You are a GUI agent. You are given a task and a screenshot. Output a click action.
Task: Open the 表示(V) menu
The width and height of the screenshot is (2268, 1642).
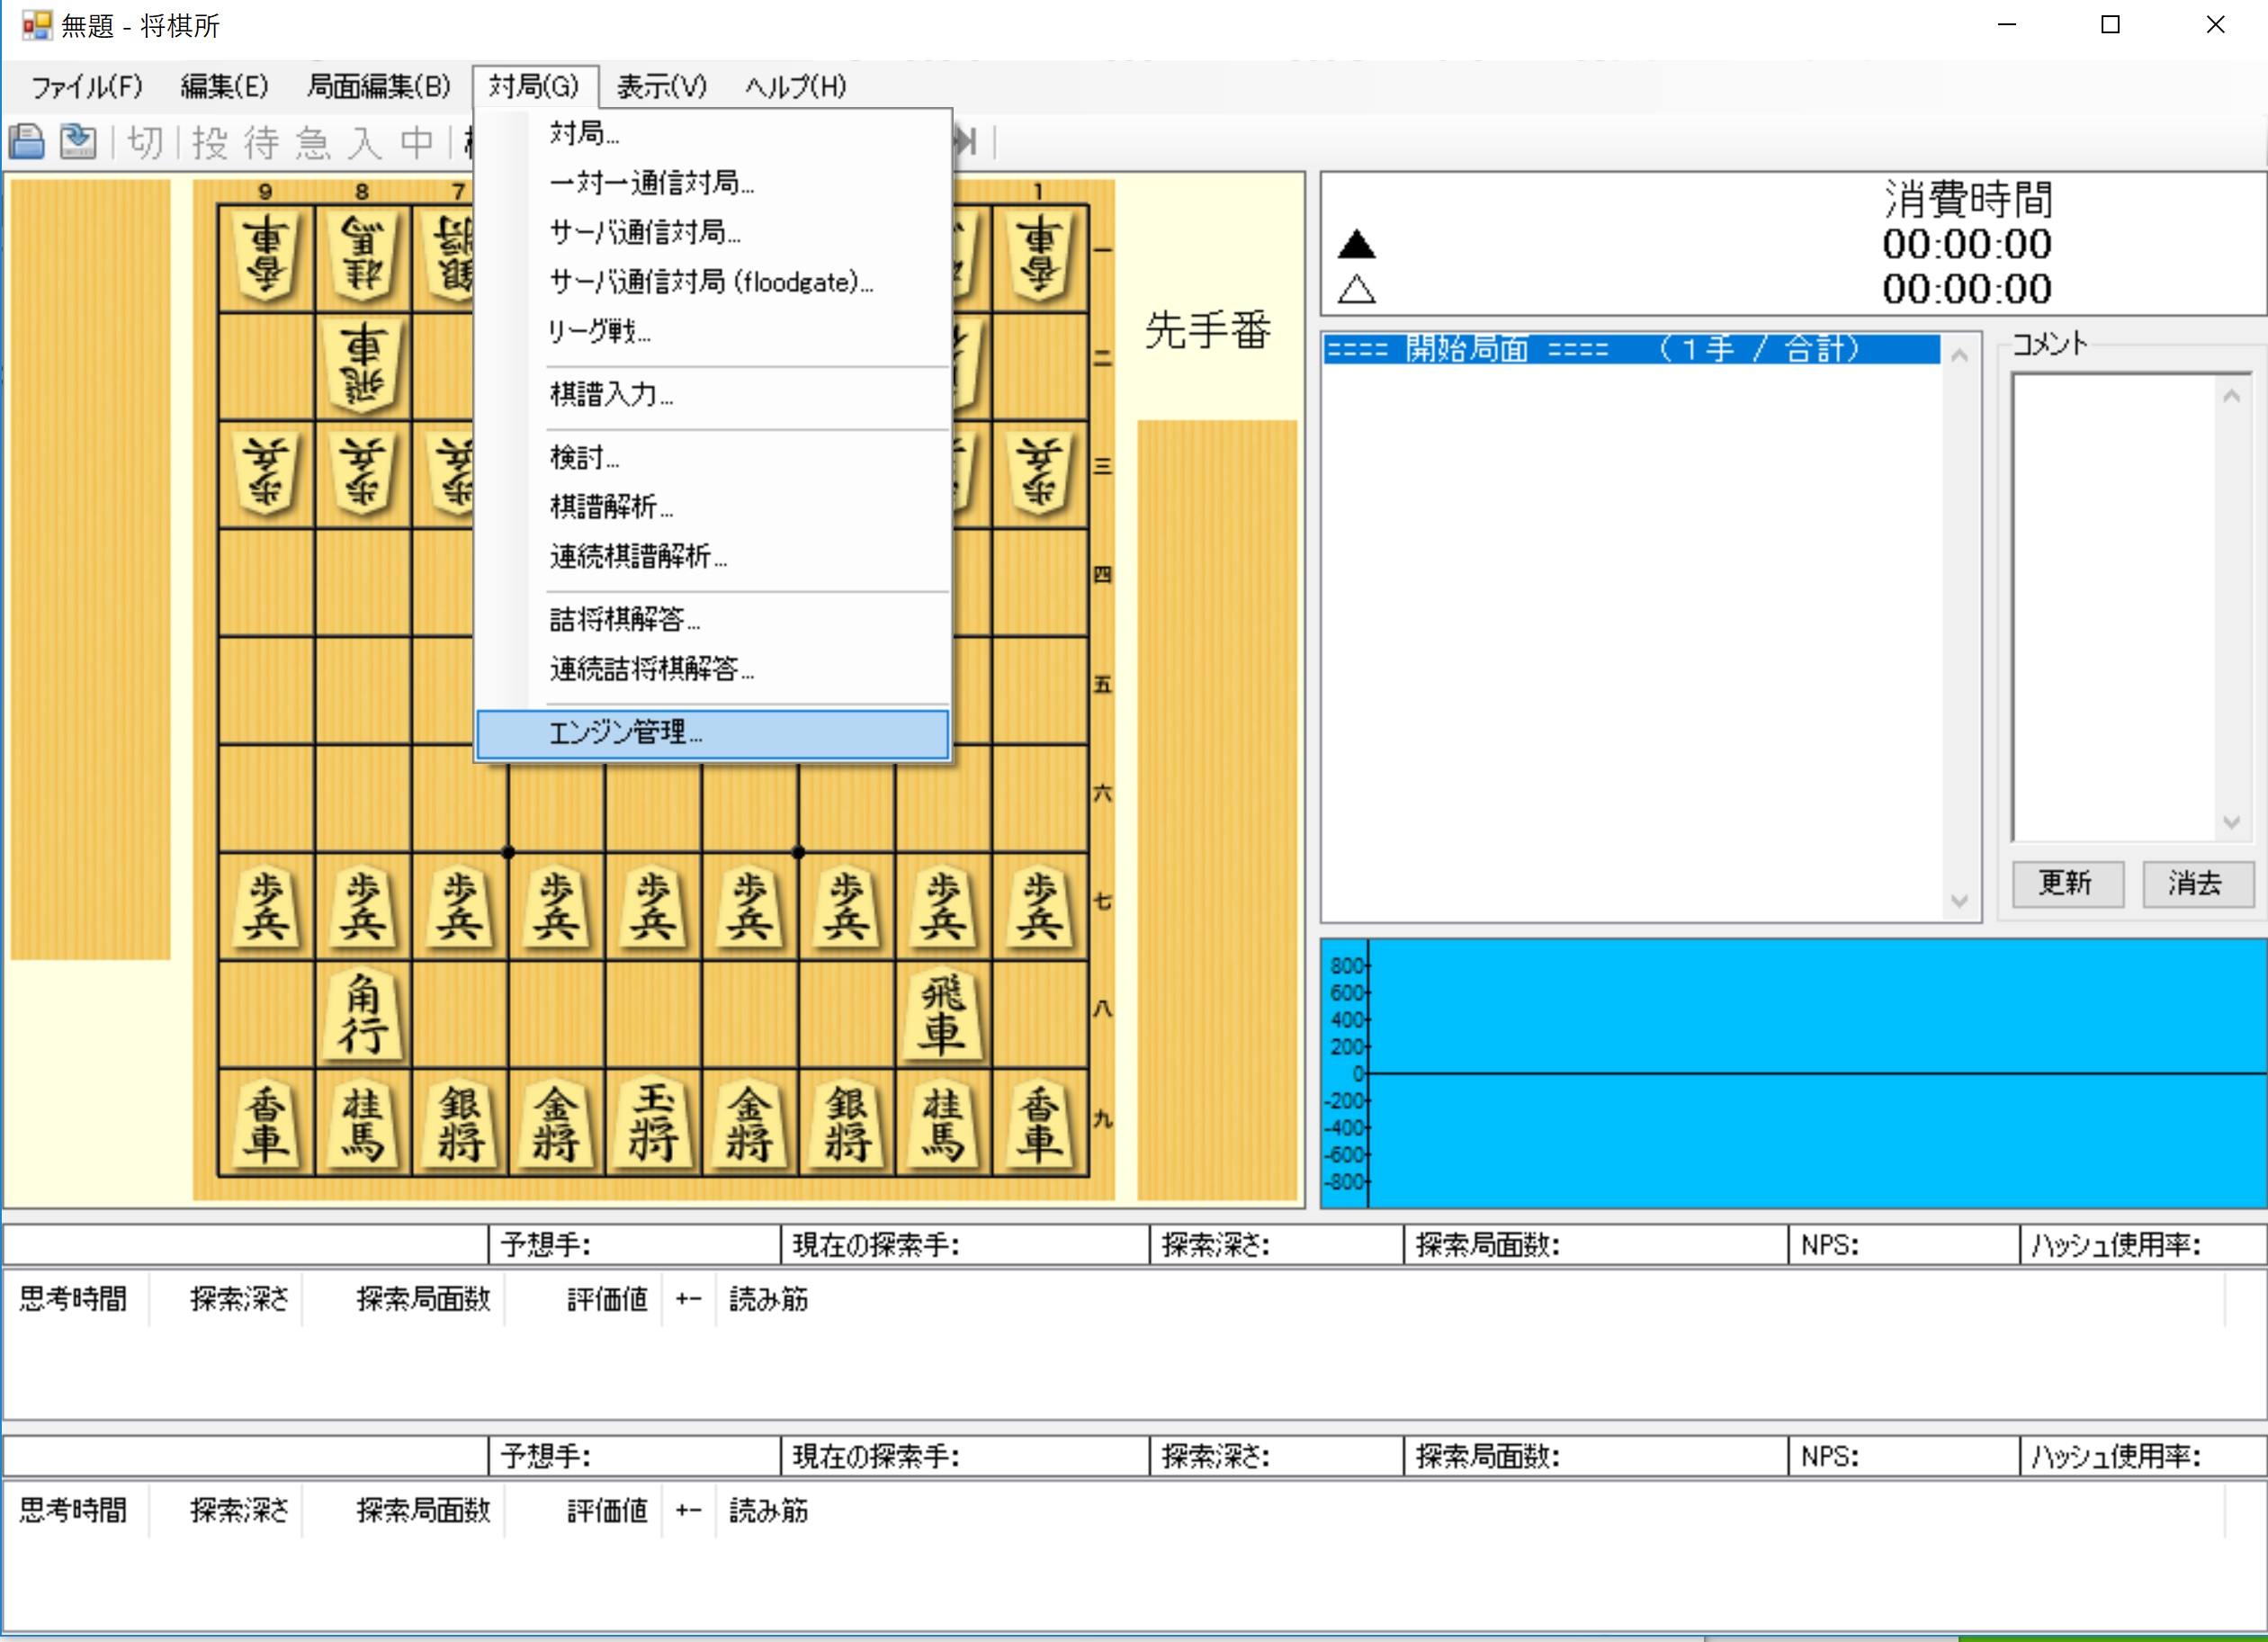tap(661, 87)
